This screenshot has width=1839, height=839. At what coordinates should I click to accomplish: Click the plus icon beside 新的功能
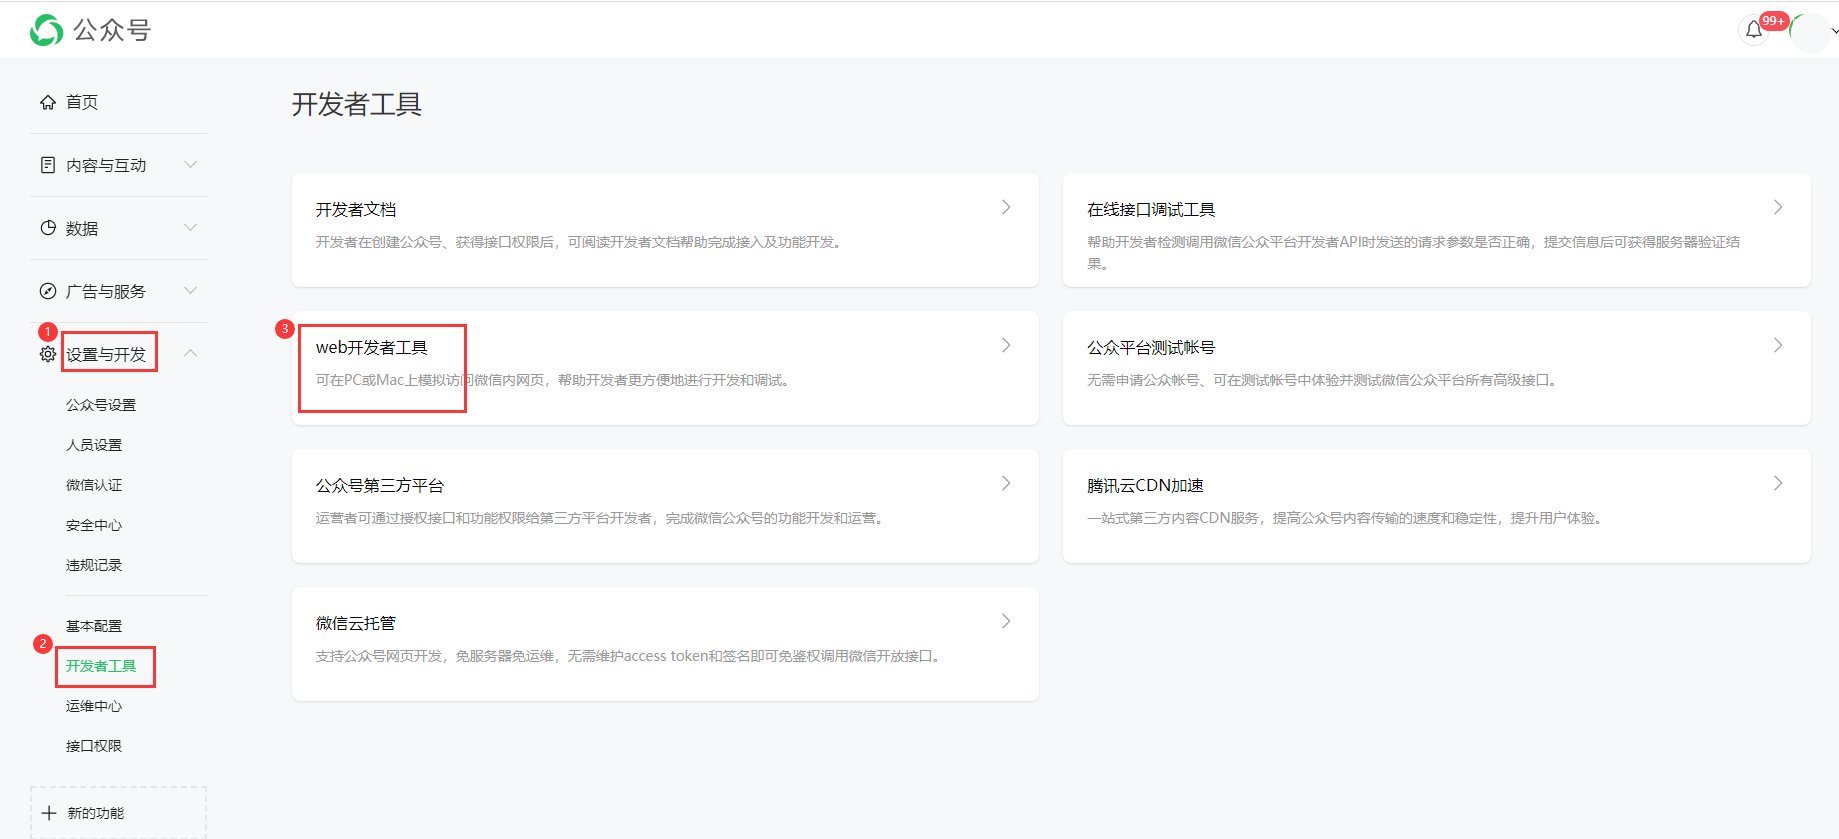49,813
